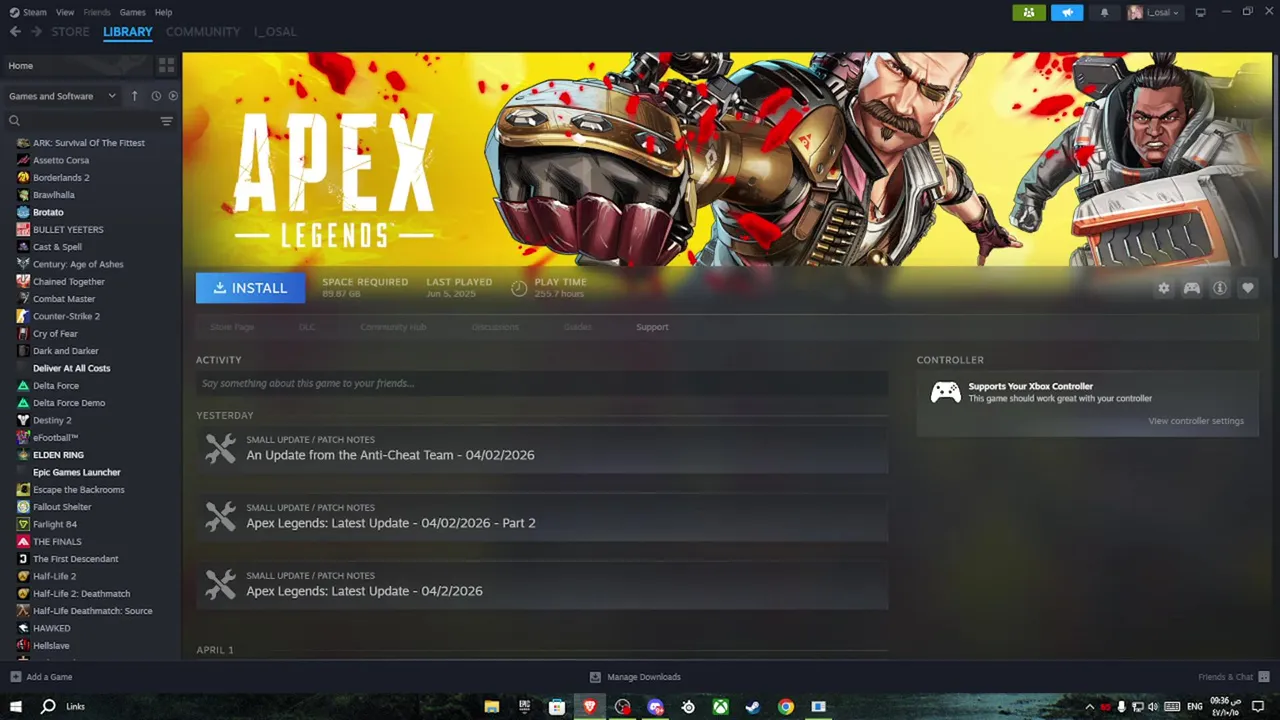Open the Windows action center notification icon
This screenshot has width=1280, height=720.
(1258, 706)
